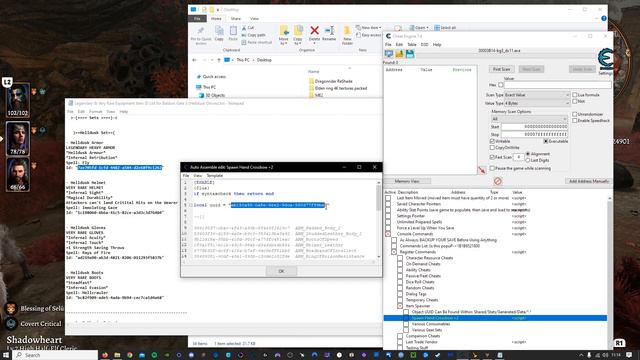Open Firefox from the taskbar
This screenshot has height=360, width=640.
[105, 355]
